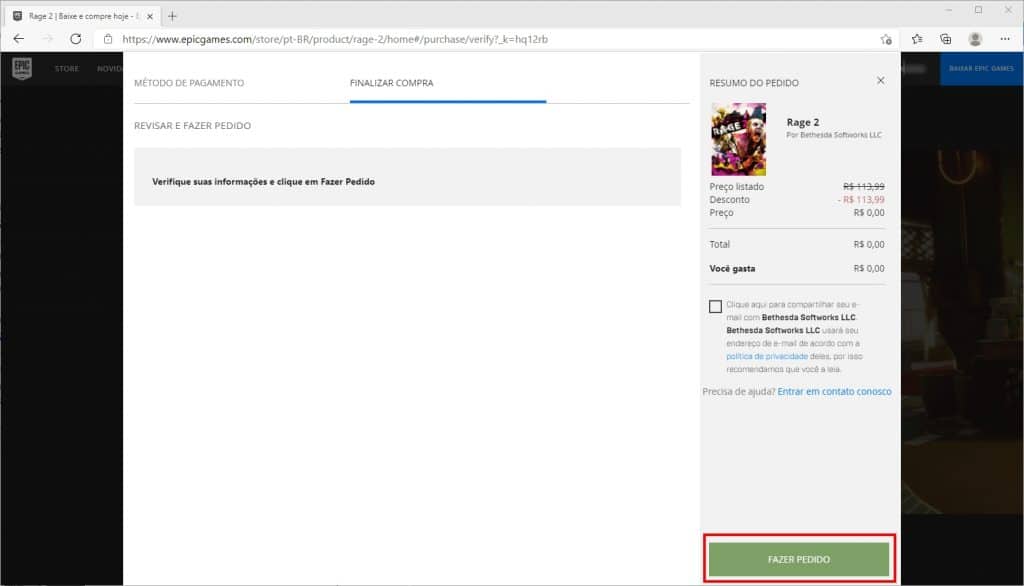Viewport: 1024px width, 586px height.
Task: Click the struck-through listed price R$ 113,99
Action: pyautogui.click(x=863, y=187)
